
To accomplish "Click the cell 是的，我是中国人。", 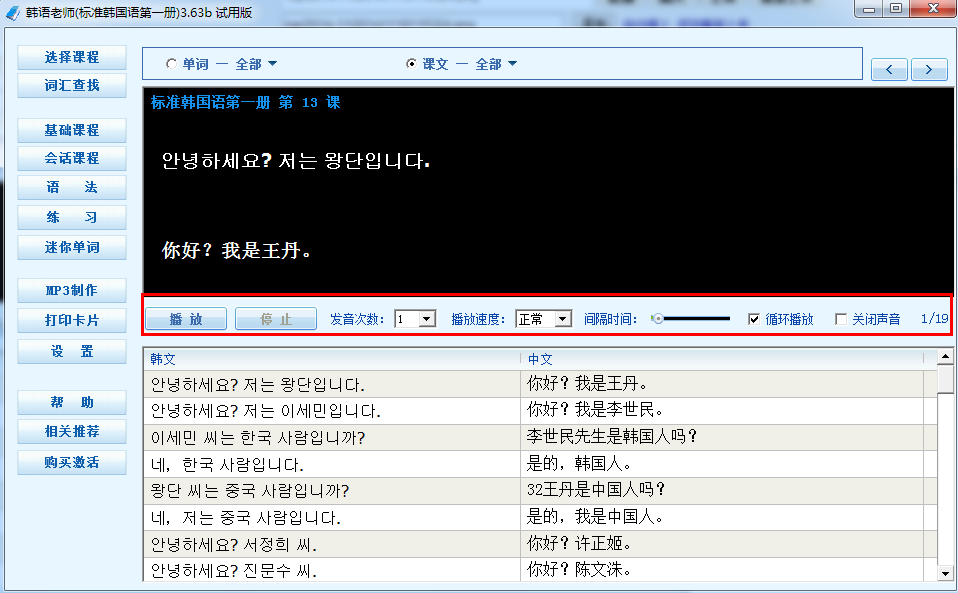I will pos(722,517).
